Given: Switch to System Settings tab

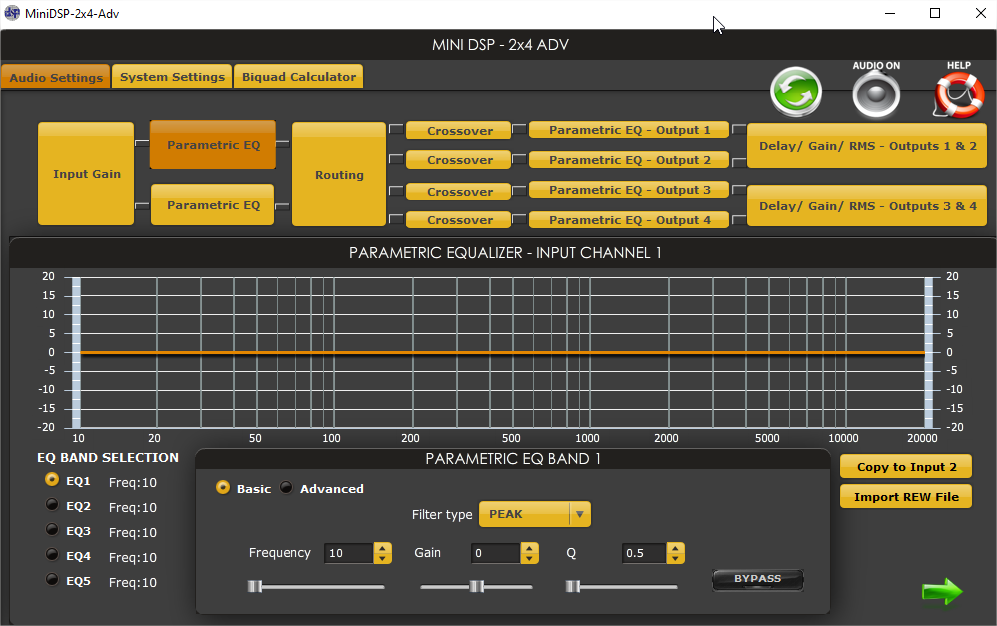Looking at the screenshot, I should (172, 76).
